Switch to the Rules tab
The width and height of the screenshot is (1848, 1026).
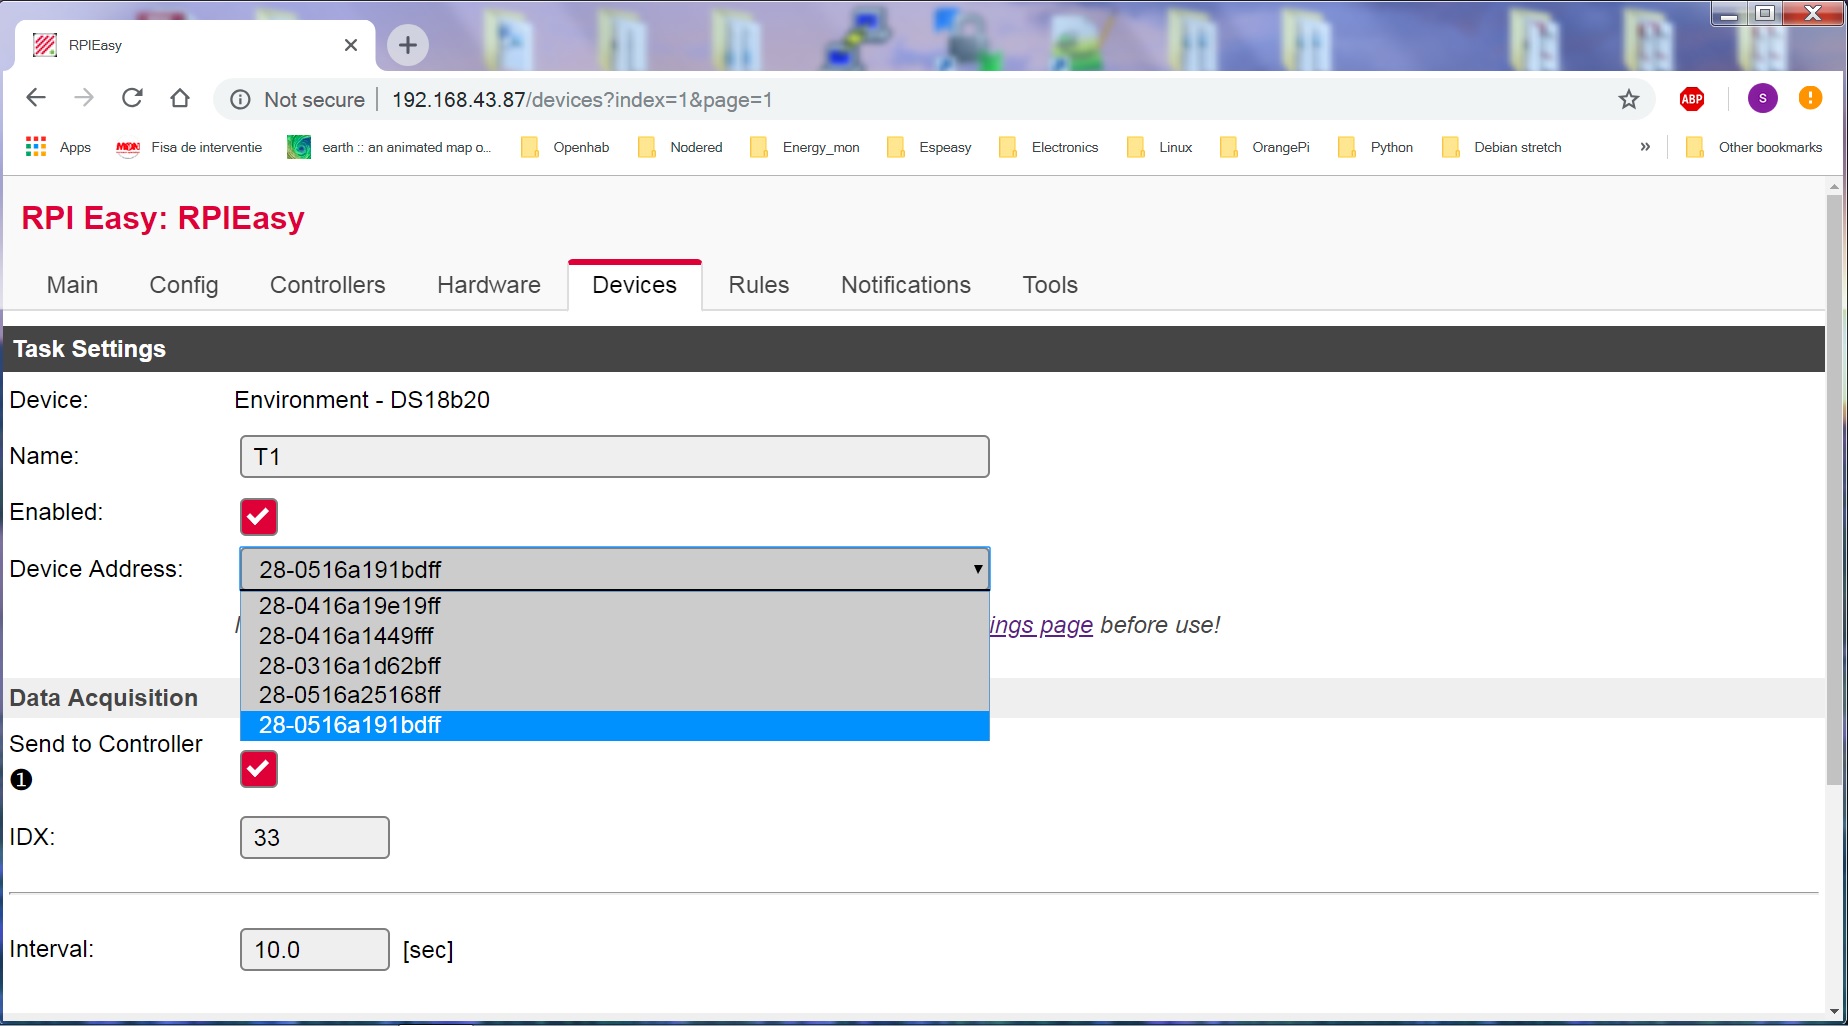[759, 285]
